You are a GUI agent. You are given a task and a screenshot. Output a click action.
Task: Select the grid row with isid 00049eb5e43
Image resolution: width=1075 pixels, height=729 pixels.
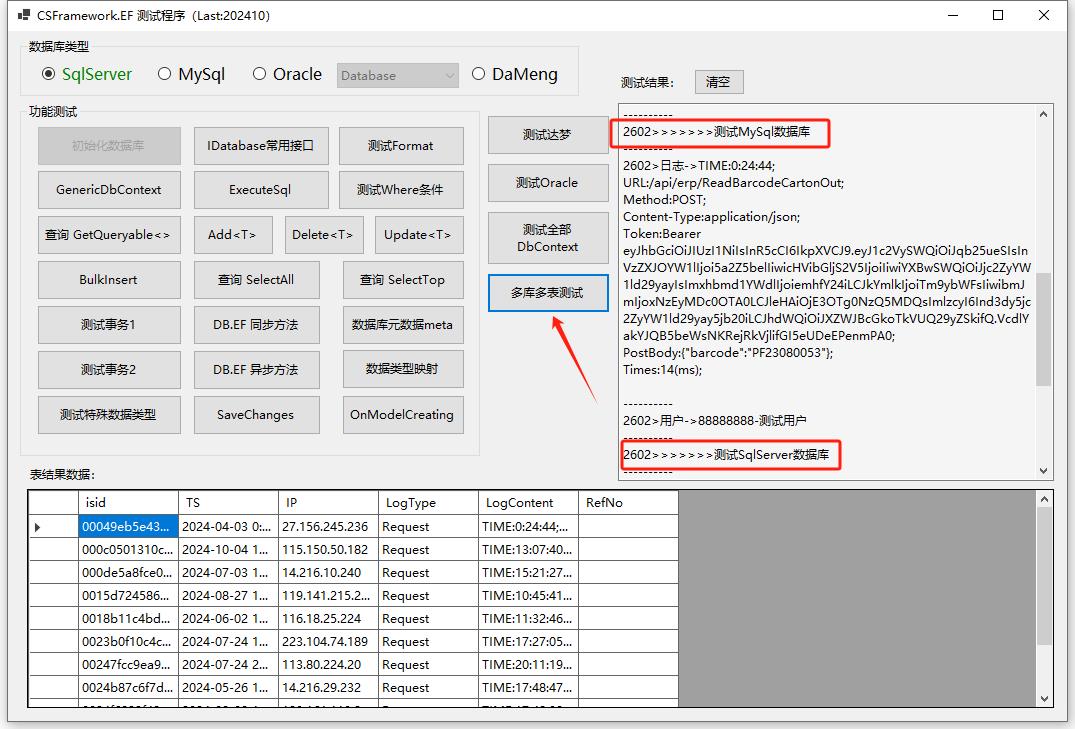[127, 524]
